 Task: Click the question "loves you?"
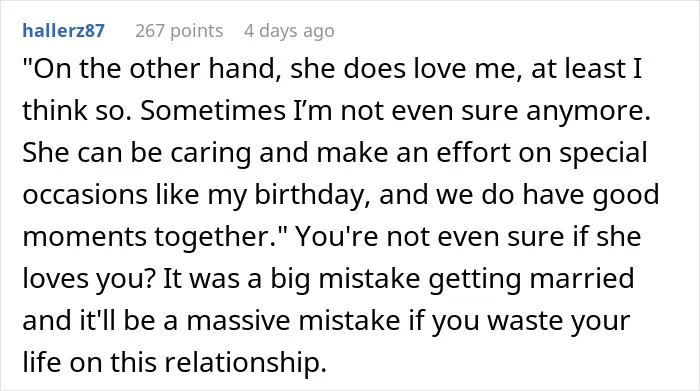tap(89, 279)
